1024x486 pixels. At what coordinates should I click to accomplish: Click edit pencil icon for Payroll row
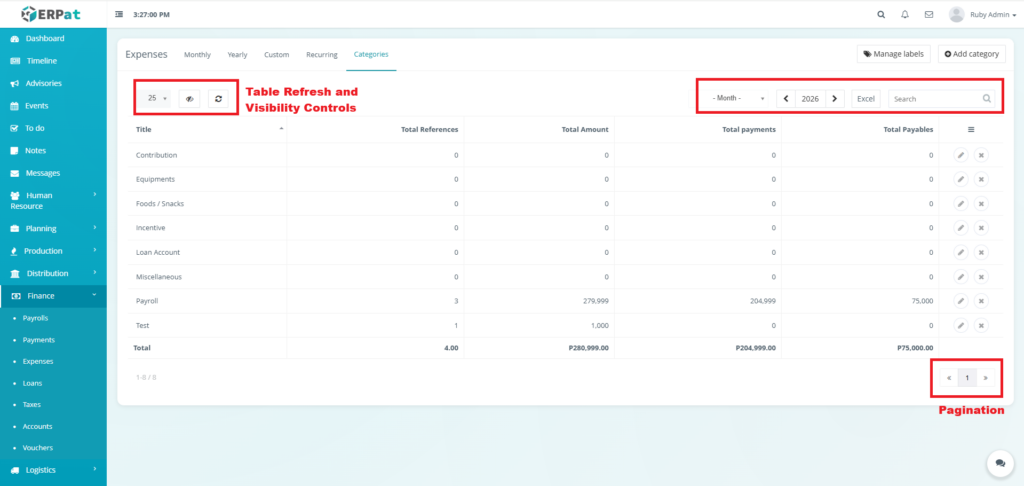[x=960, y=300]
